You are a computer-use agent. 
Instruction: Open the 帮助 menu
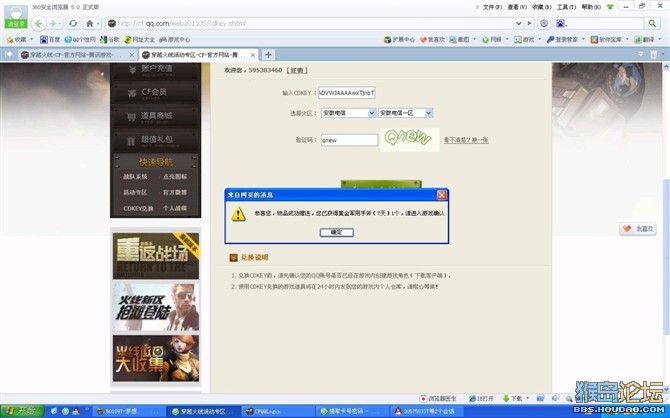[x=591, y=7]
